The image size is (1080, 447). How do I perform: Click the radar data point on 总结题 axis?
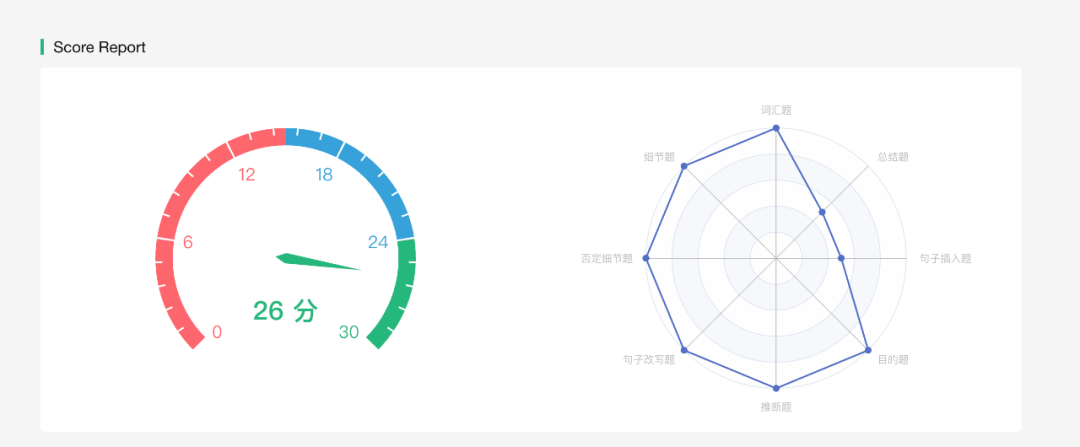pyautogui.click(x=822, y=212)
